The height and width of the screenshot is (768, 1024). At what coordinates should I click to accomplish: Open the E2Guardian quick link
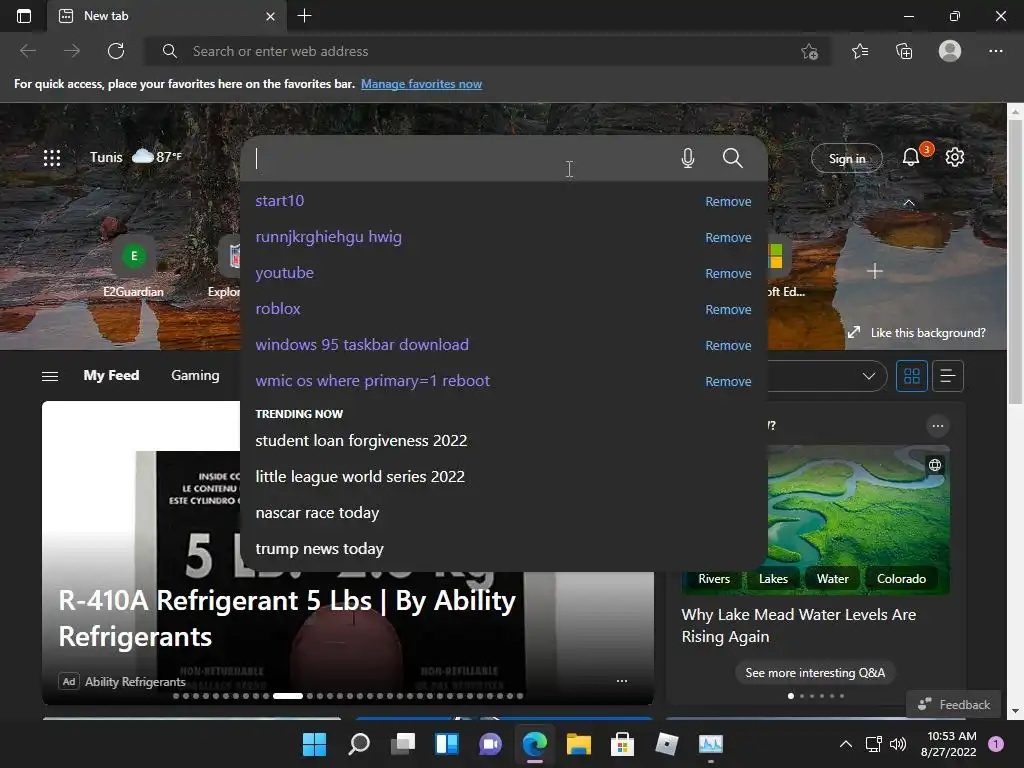tap(133, 268)
